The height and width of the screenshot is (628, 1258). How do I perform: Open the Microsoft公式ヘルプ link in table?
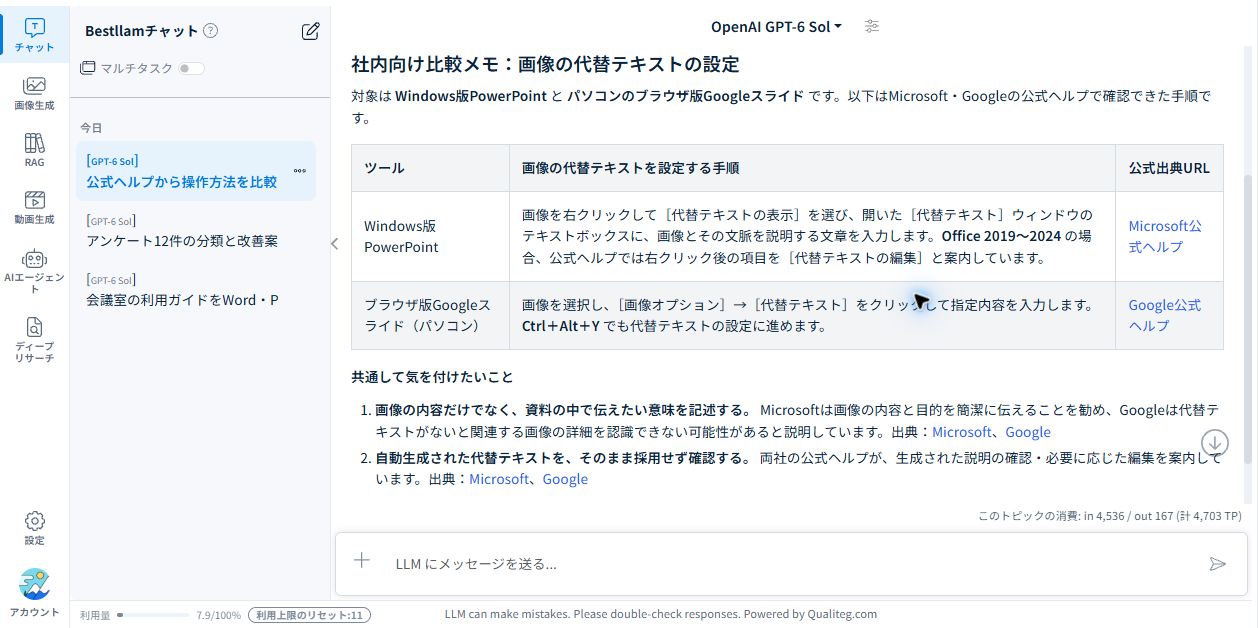(x=1165, y=236)
